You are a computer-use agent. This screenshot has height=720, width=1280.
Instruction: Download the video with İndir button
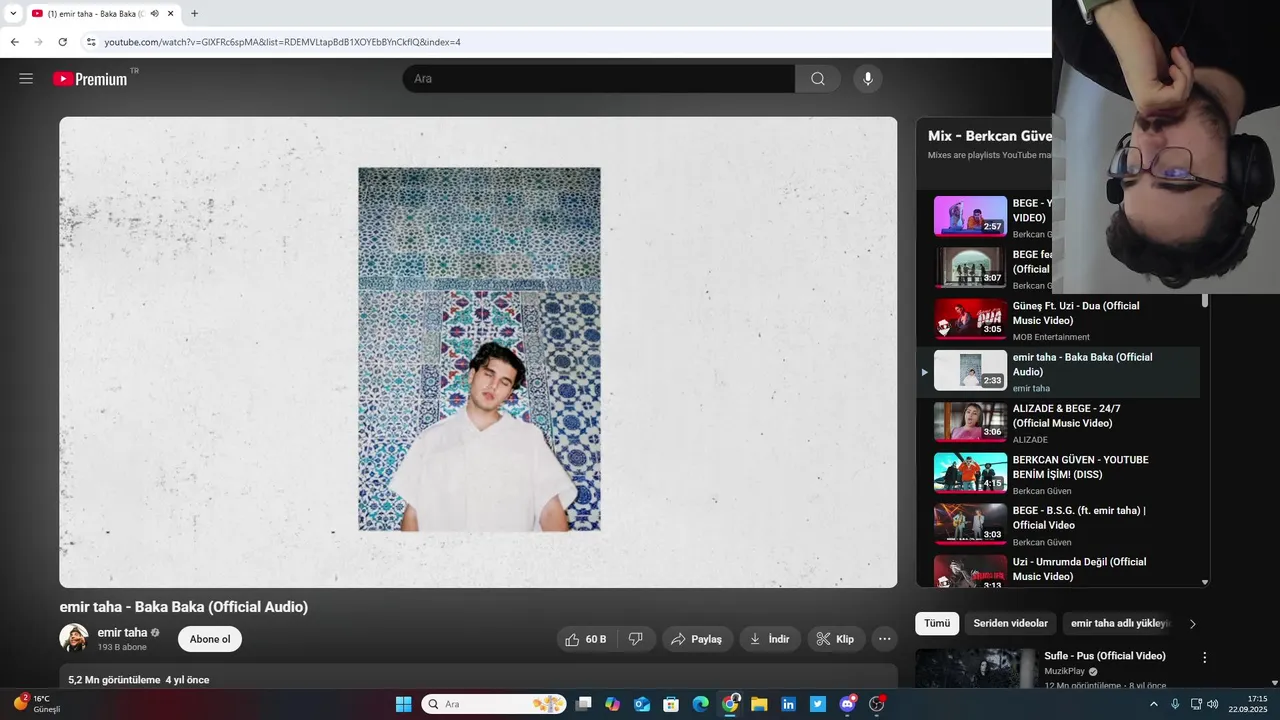(x=770, y=639)
